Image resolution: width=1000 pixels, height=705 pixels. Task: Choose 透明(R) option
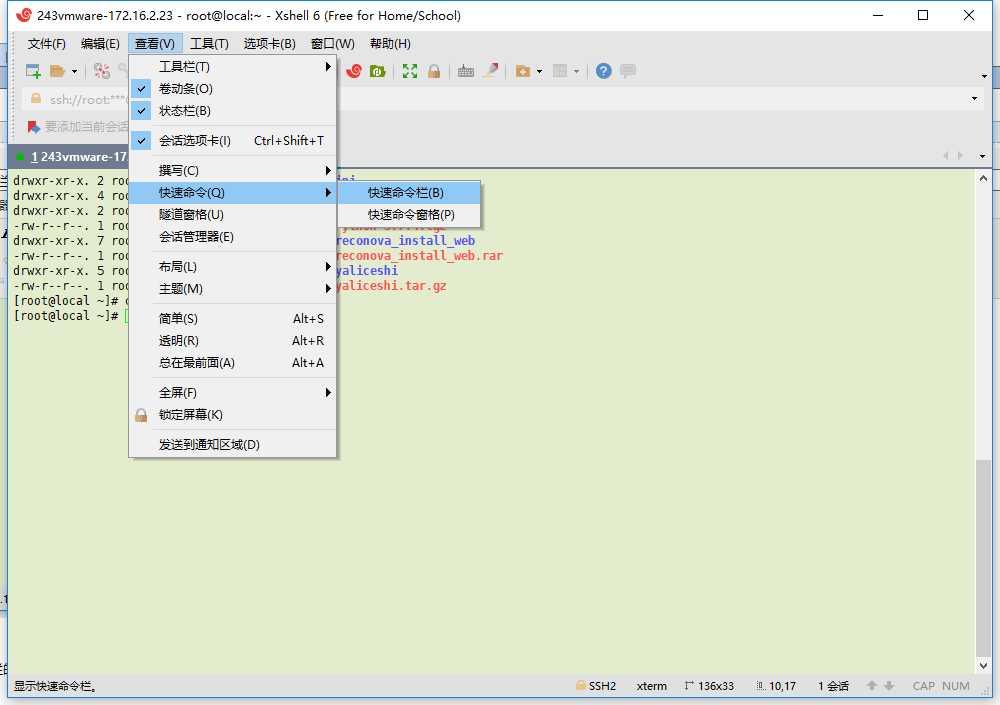pyautogui.click(x=233, y=341)
